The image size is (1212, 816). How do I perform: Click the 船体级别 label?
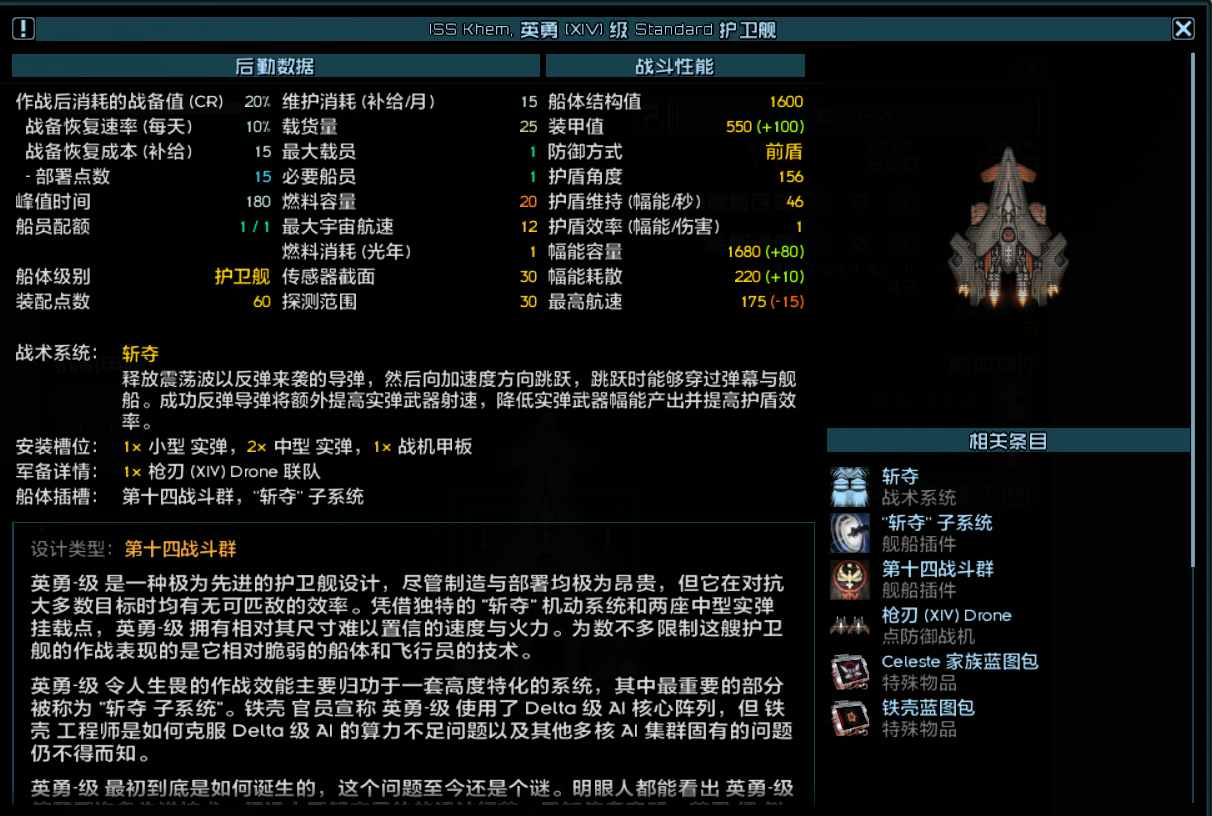click(x=52, y=277)
